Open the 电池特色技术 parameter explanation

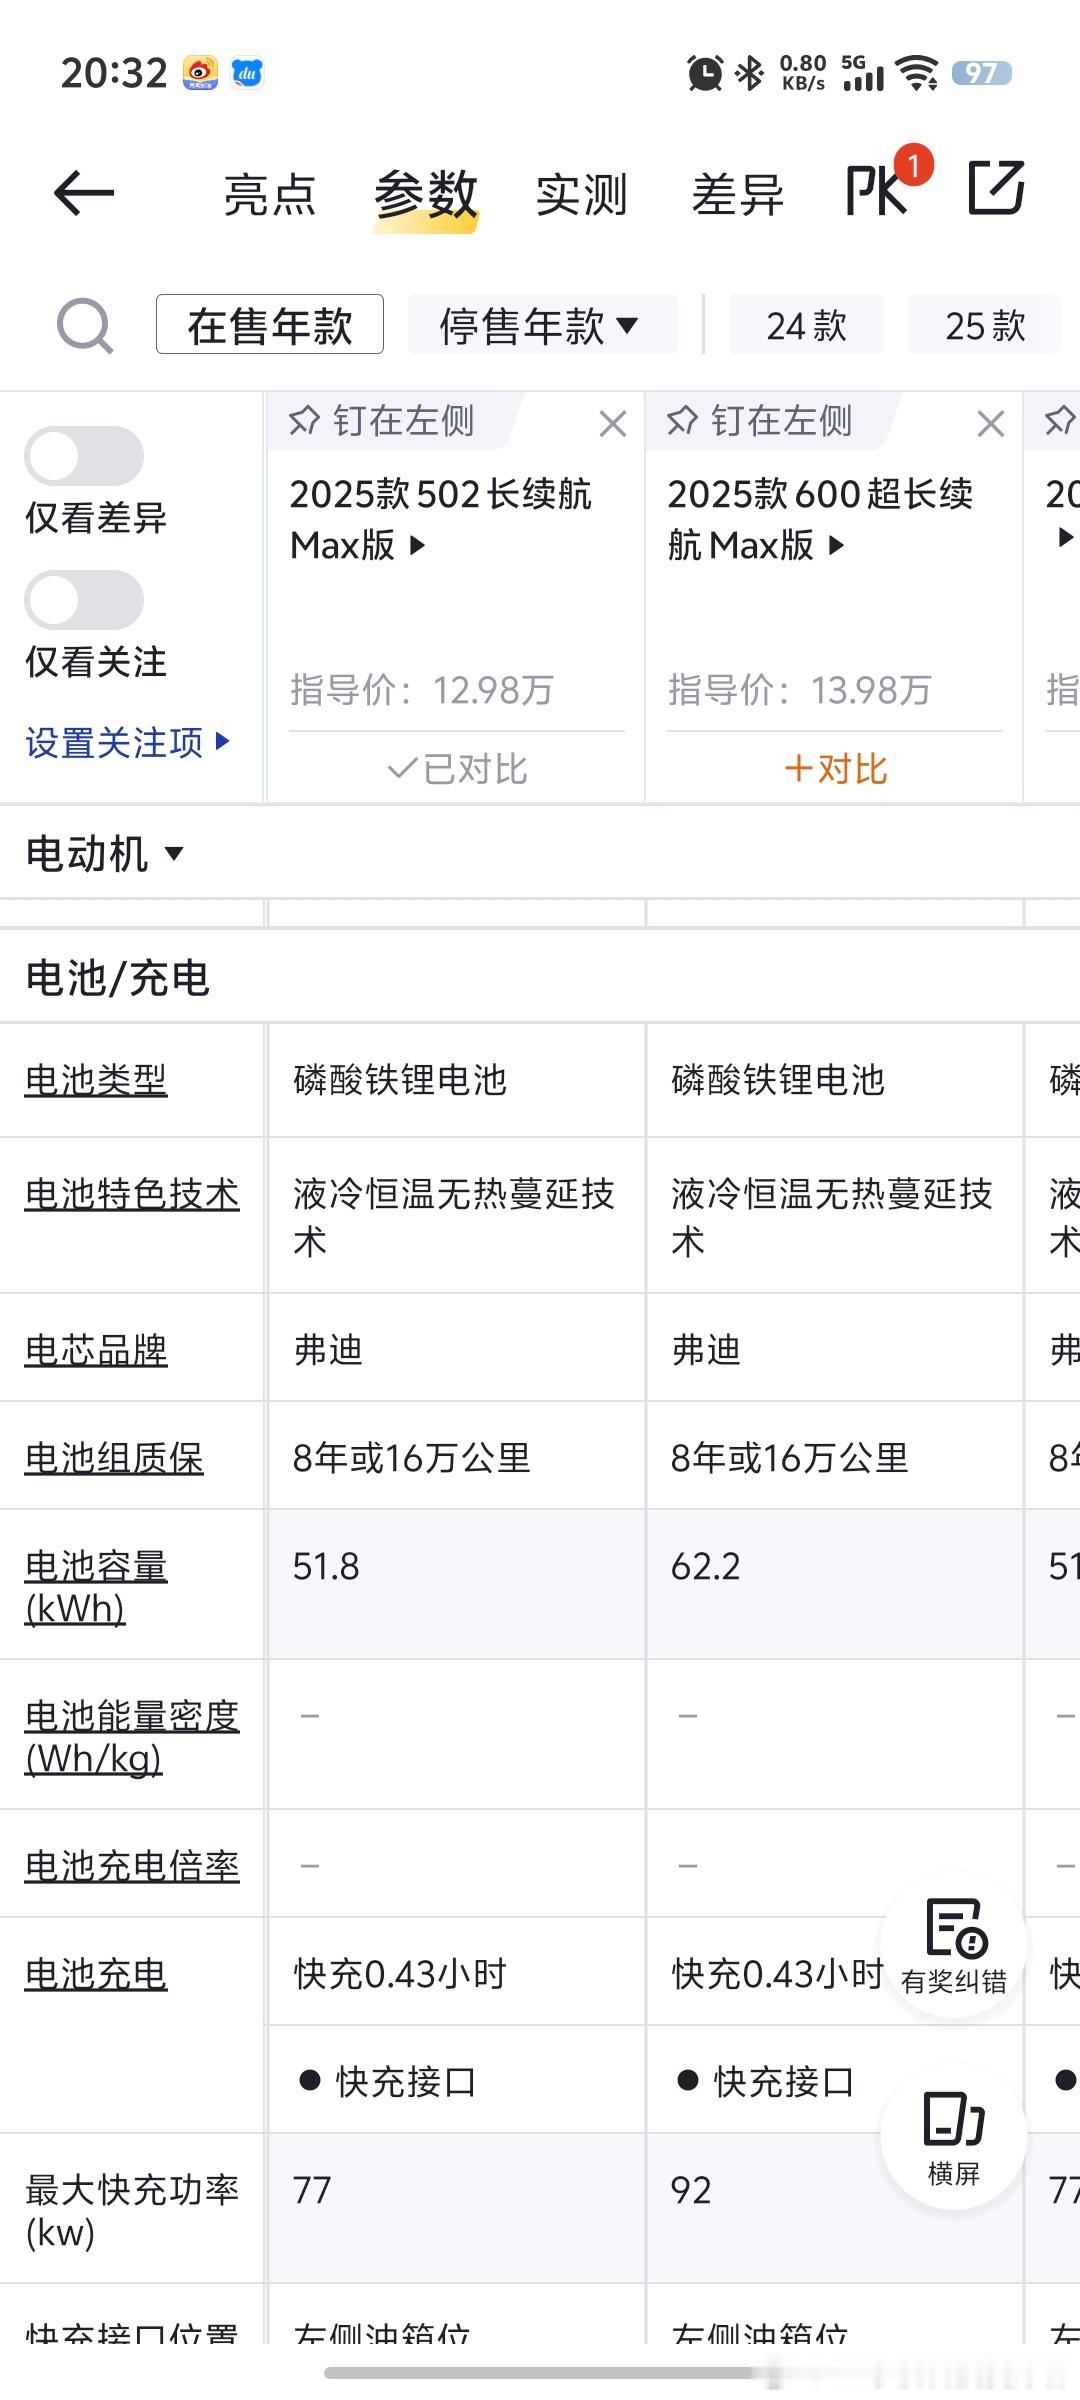(132, 1194)
